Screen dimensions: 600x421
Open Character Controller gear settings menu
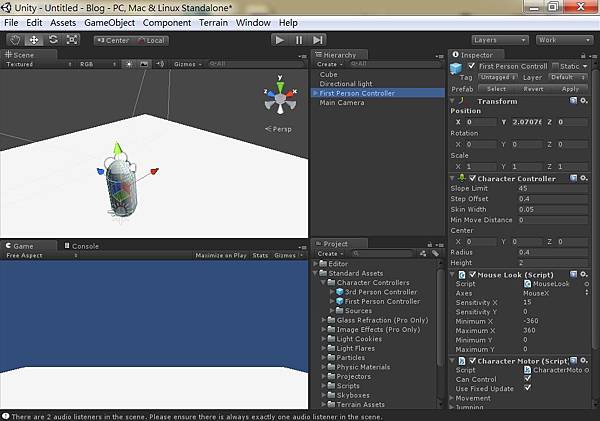(x=584, y=178)
